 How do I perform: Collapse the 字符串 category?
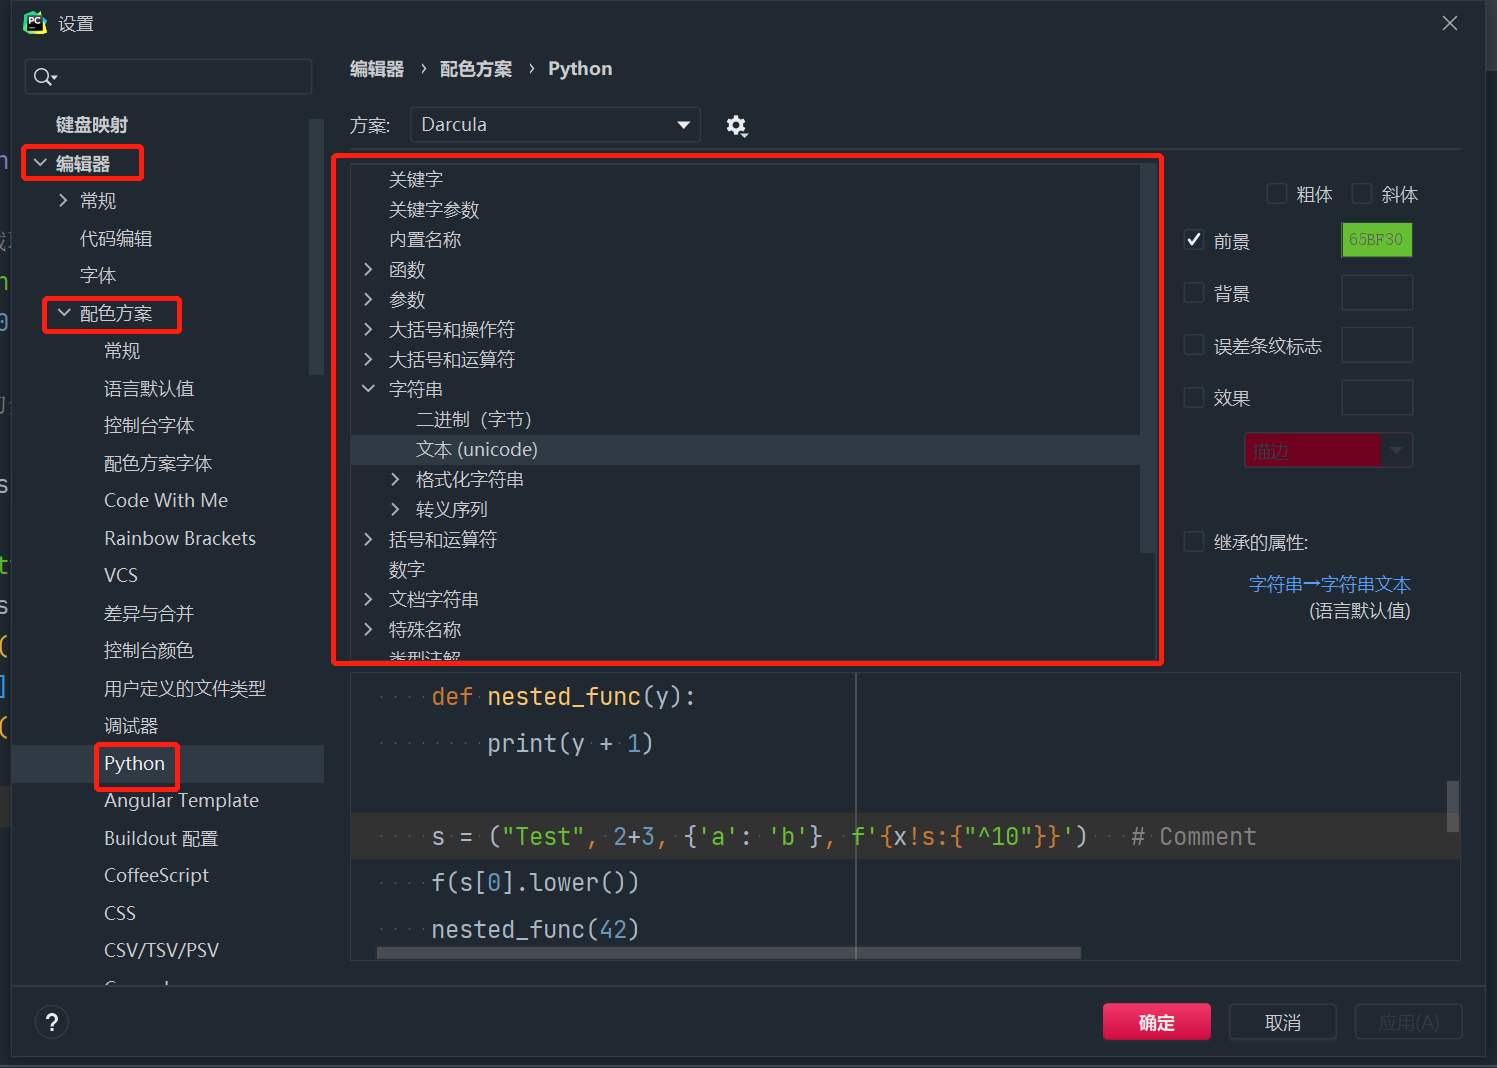tap(368, 389)
